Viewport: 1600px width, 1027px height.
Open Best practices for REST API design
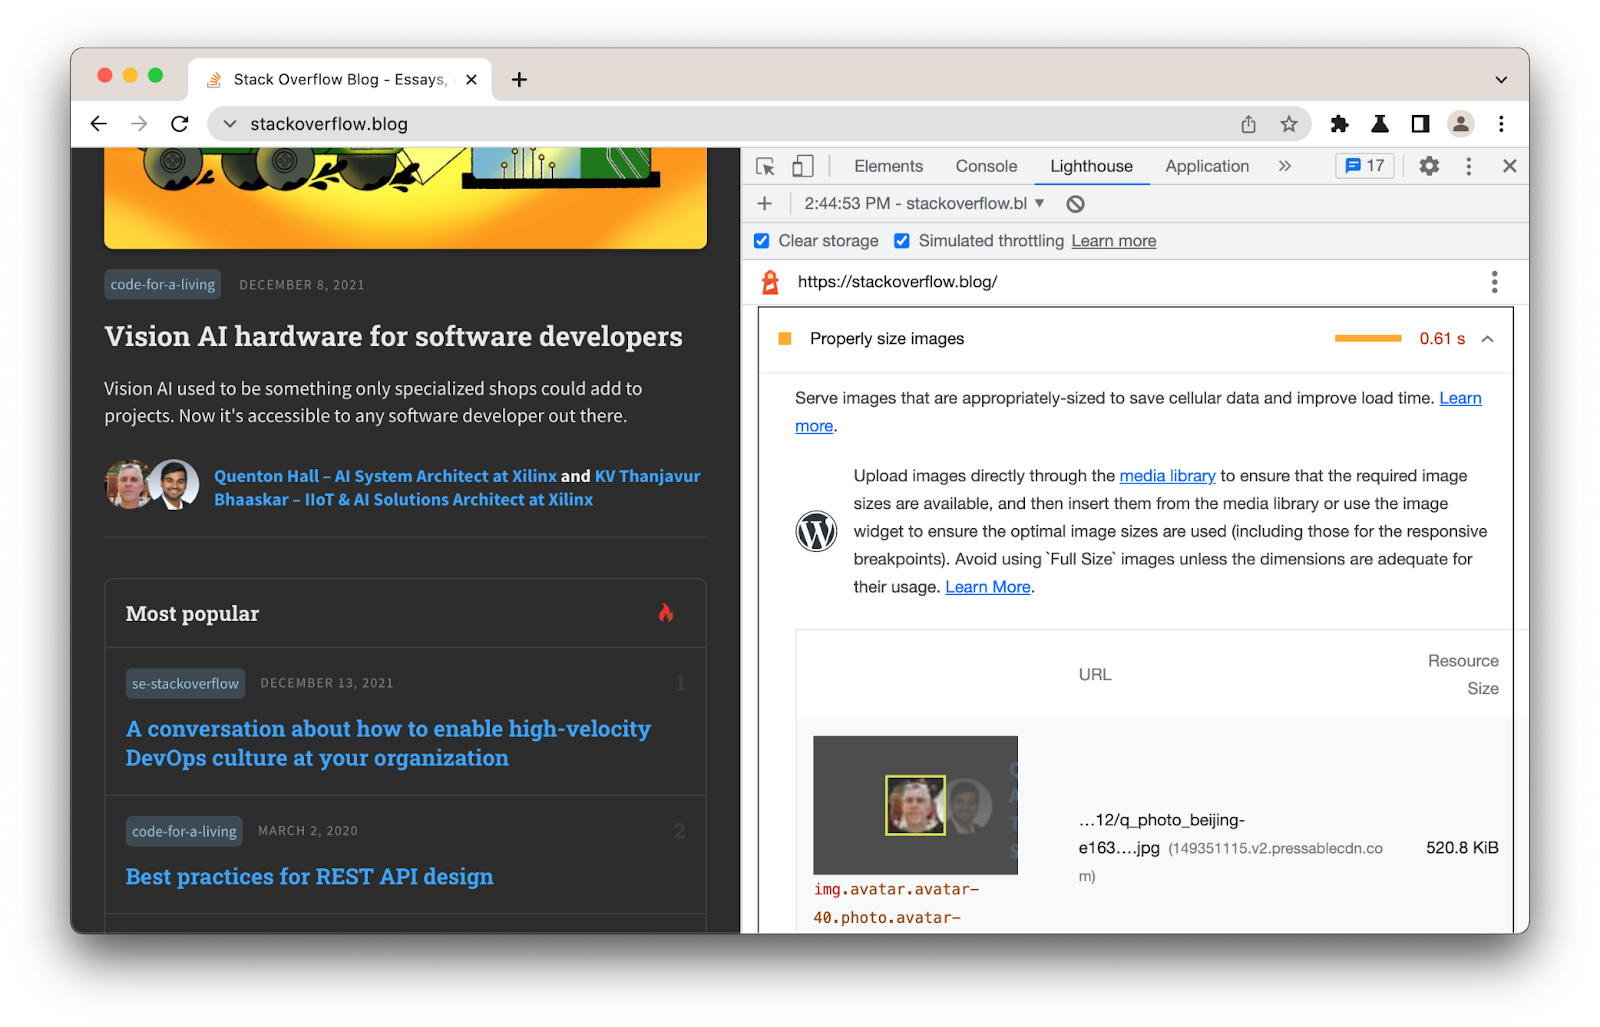coord(309,877)
